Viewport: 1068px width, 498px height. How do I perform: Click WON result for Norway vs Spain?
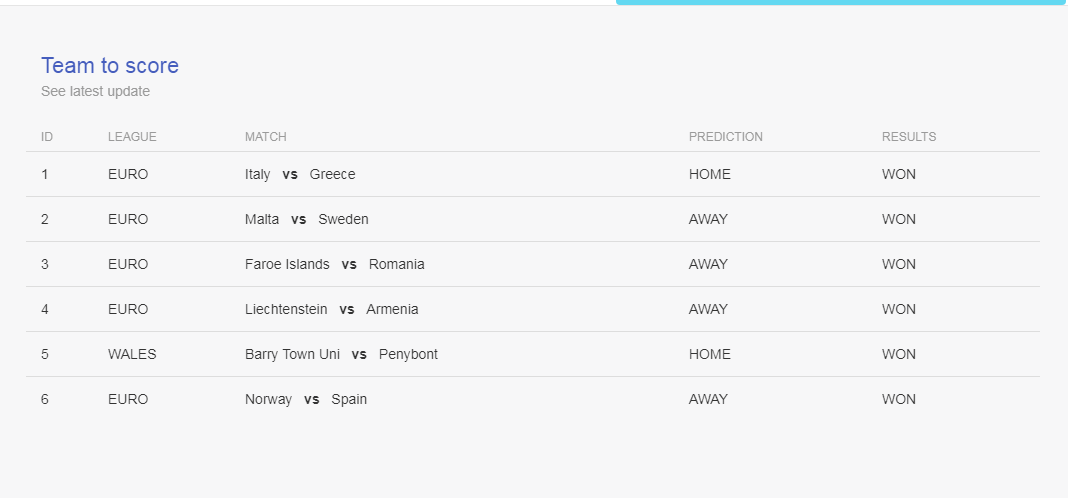pos(898,399)
